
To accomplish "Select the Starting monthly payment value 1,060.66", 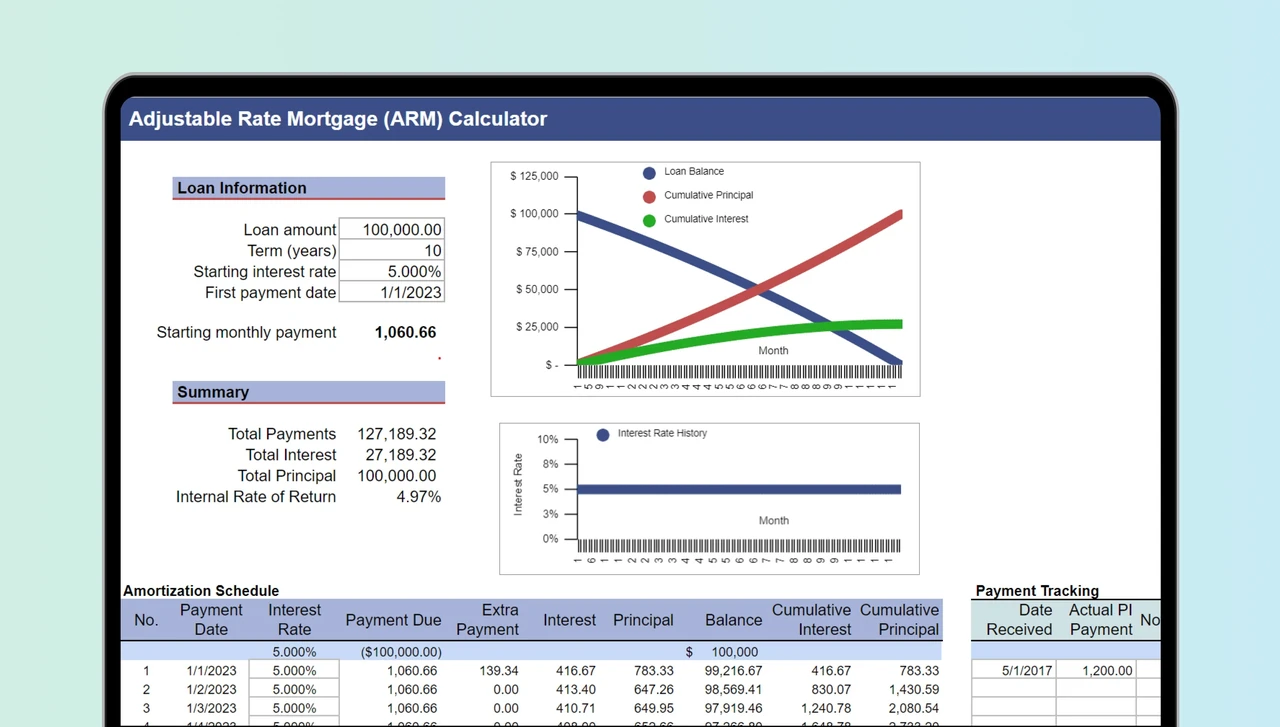I will 405,332.
